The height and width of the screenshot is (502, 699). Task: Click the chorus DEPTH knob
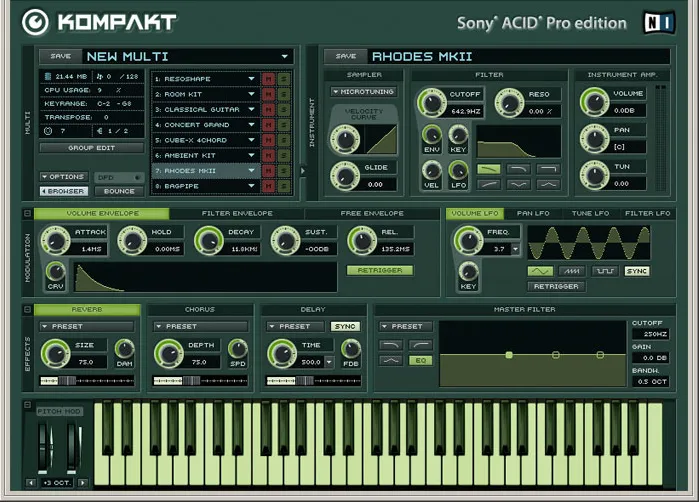point(169,354)
